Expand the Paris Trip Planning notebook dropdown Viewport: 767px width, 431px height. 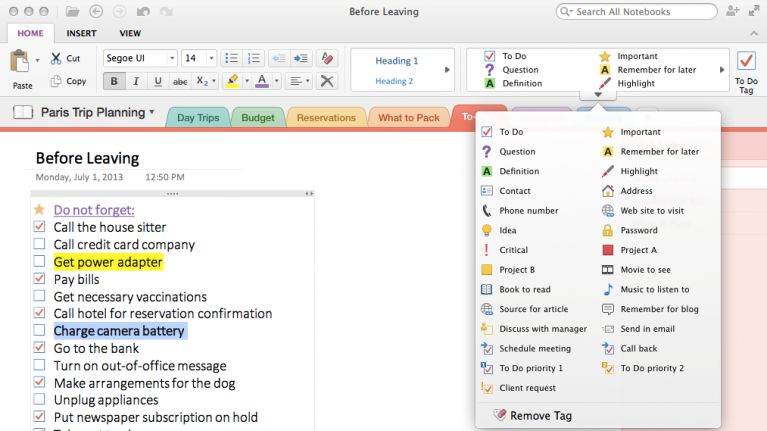(x=152, y=113)
